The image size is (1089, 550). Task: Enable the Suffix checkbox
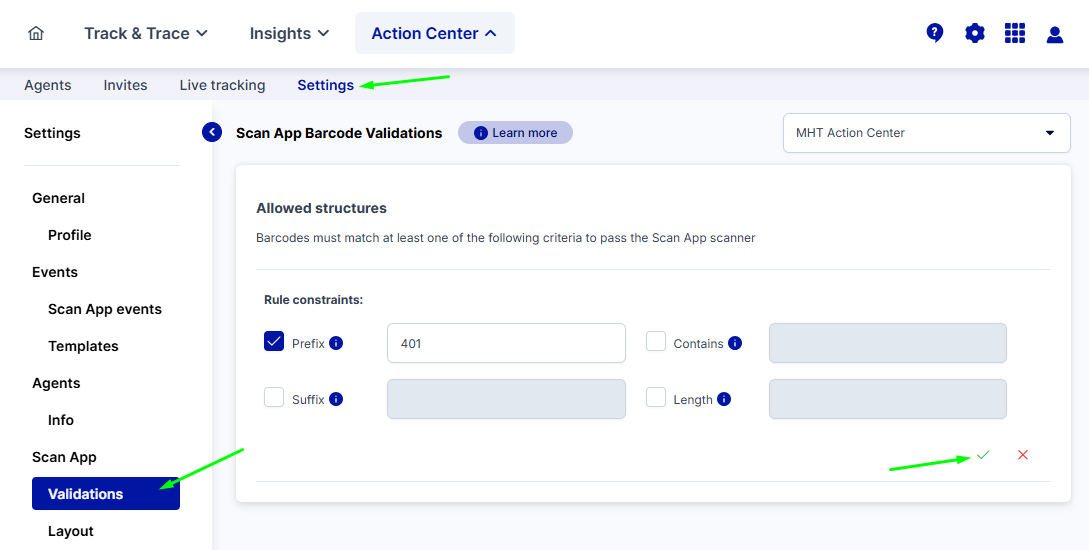274,398
